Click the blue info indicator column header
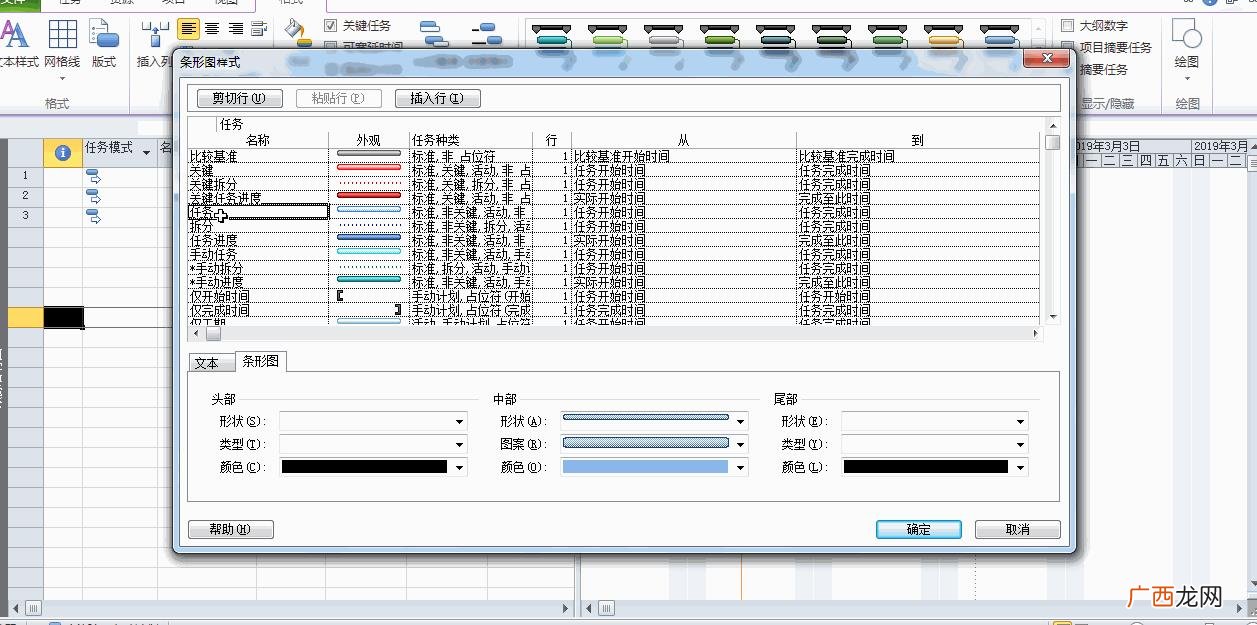The width and height of the screenshot is (1257, 625). (x=63, y=152)
